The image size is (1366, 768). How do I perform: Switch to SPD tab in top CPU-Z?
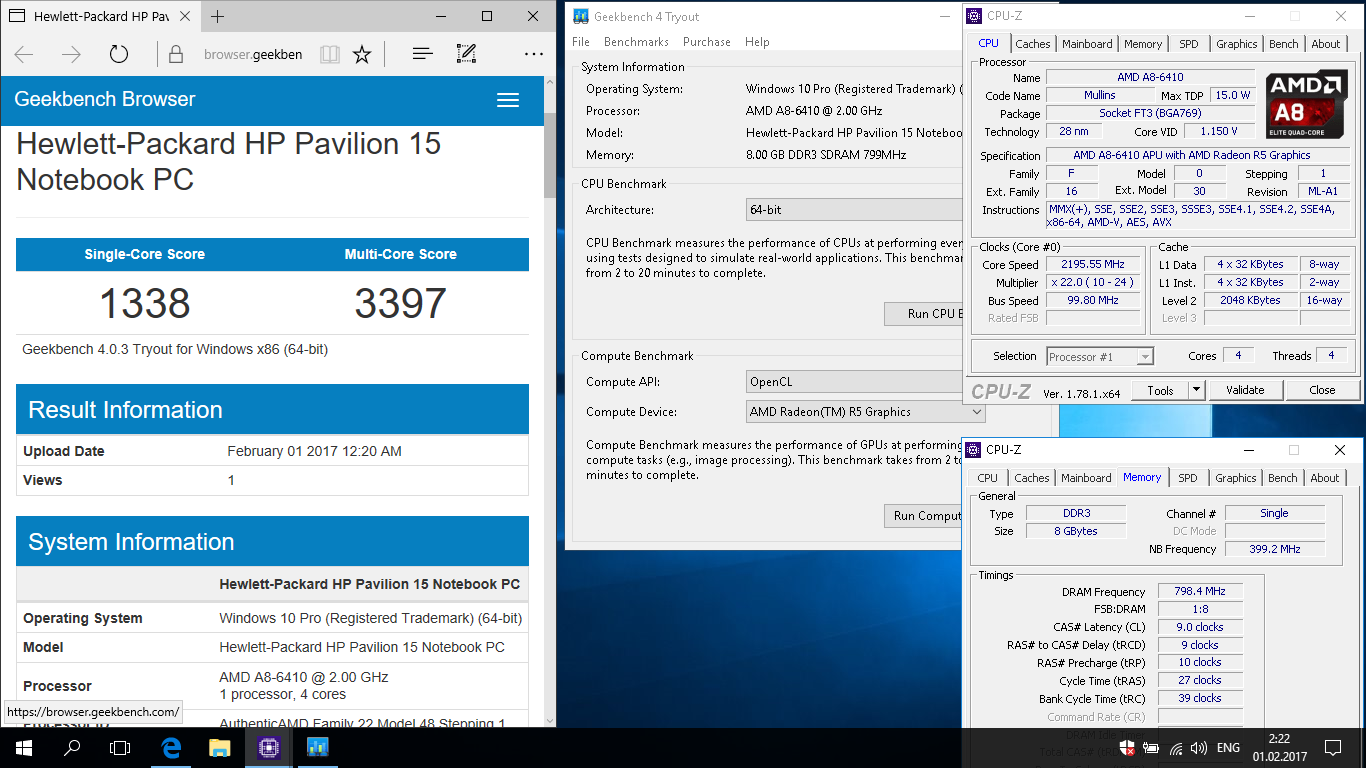(1188, 44)
